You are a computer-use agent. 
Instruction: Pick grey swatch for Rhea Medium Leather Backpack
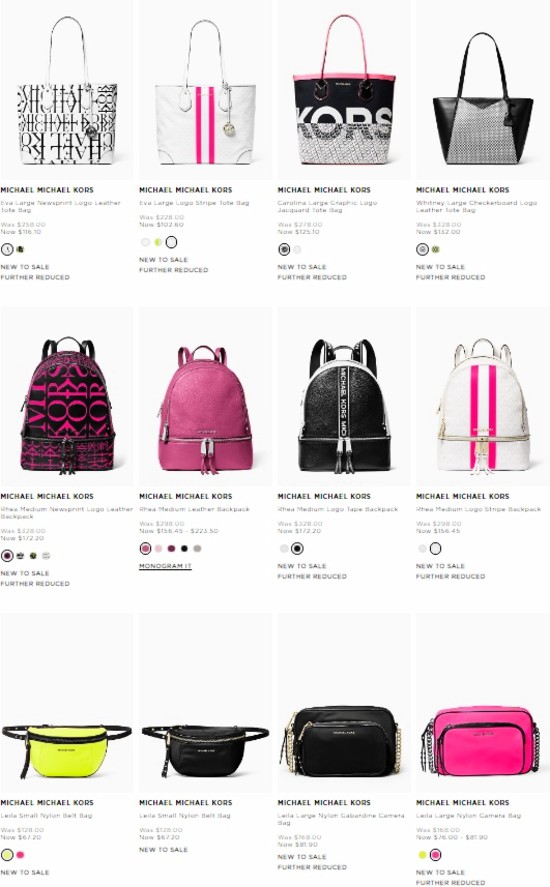(x=197, y=548)
